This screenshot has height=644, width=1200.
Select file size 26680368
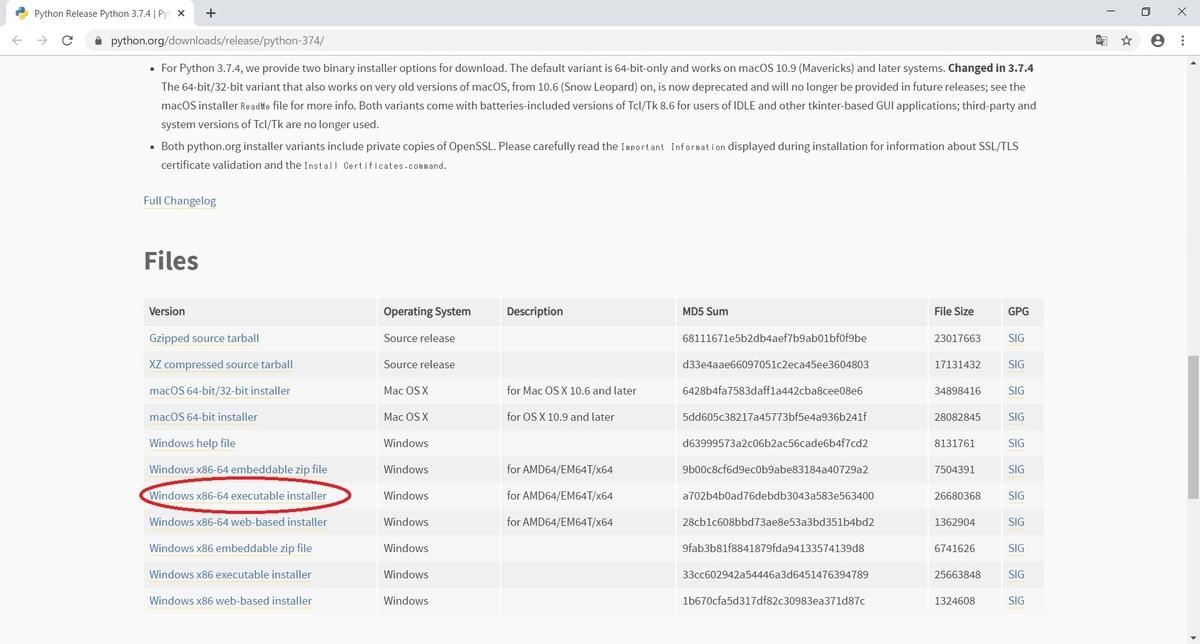[957, 496]
